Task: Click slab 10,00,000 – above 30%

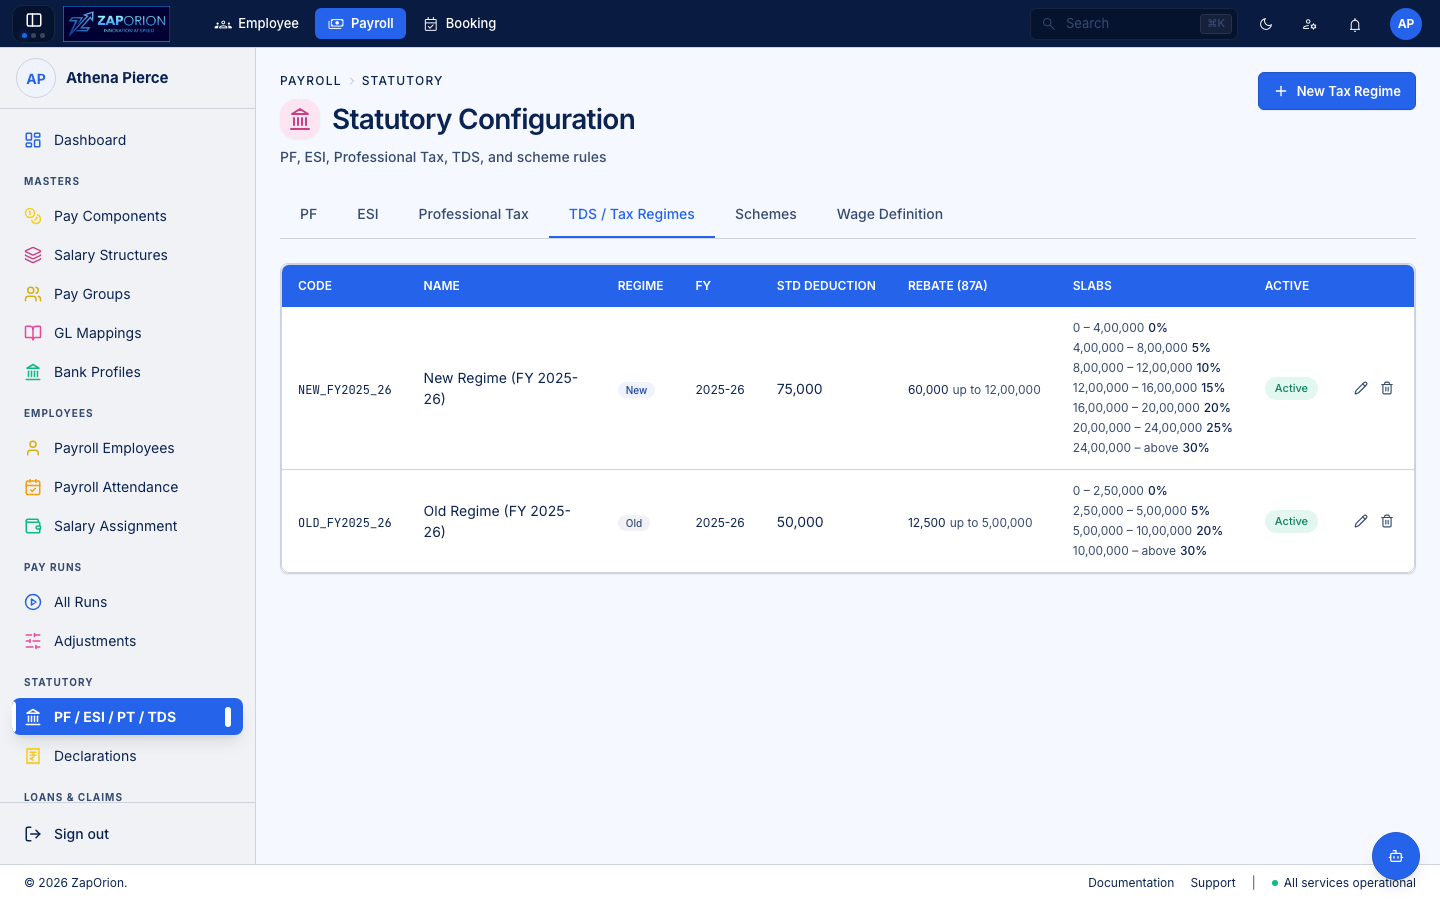Action: point(1140,551)
